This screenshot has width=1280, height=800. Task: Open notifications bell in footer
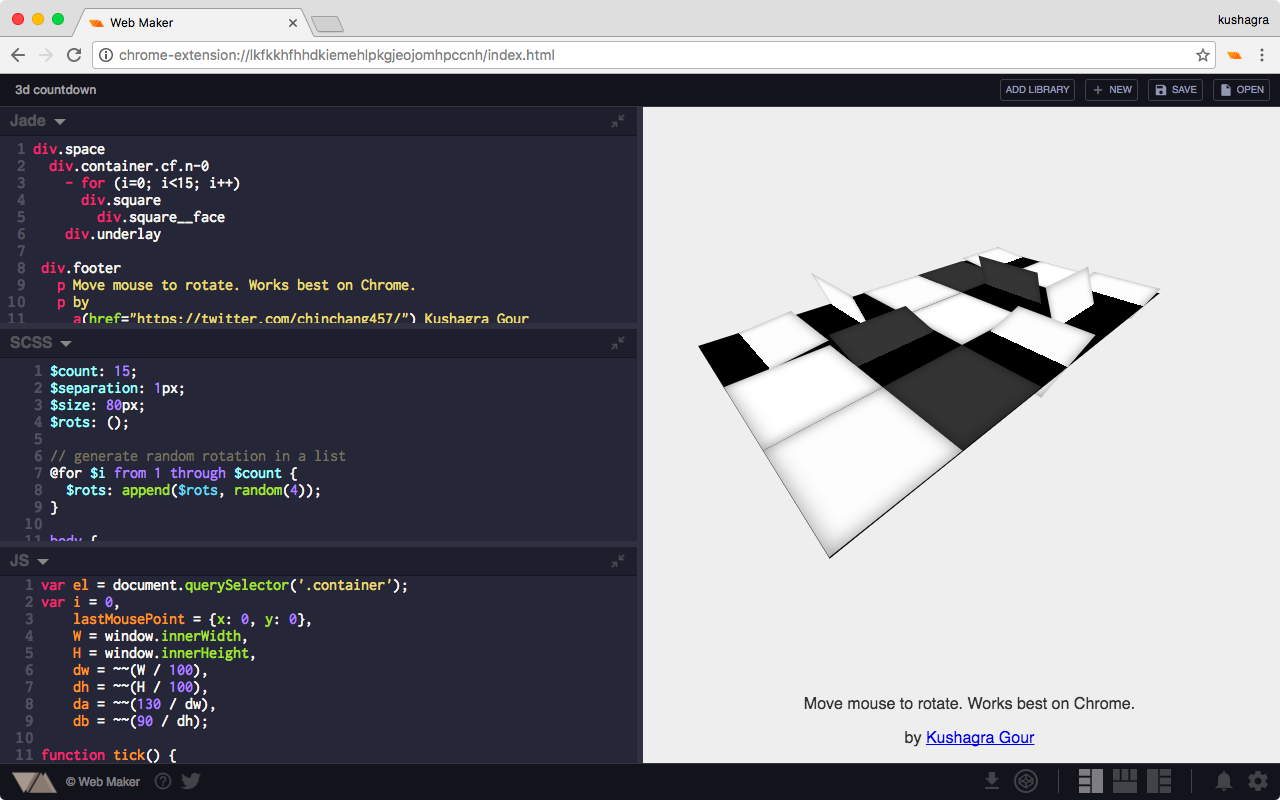(x=1224, y=781)
